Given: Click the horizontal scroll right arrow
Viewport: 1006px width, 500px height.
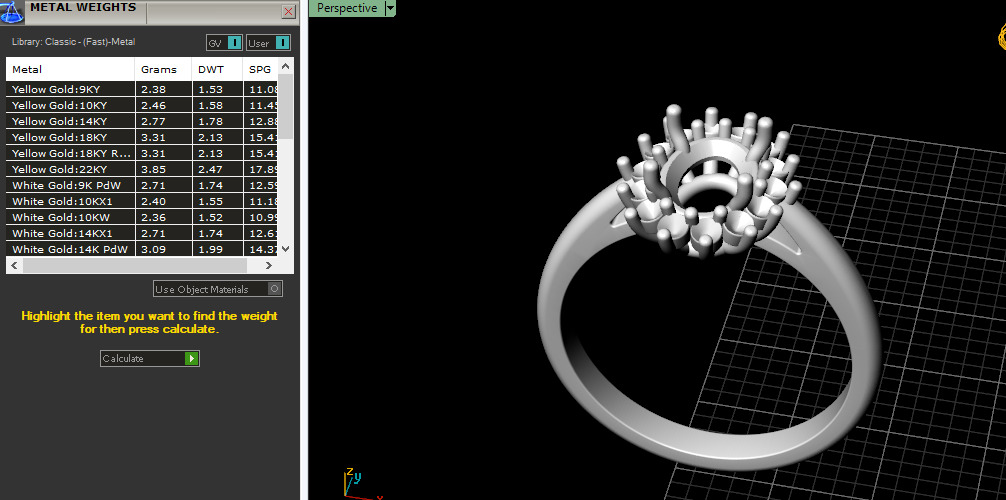Looking at the screenshot, I should pyautogui.click(x=269, y=265).
